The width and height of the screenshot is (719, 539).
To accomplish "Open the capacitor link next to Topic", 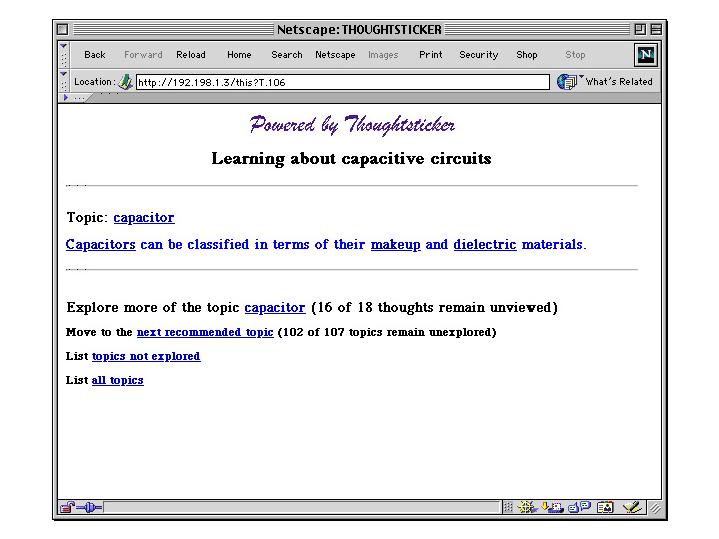I will point(144,217).
